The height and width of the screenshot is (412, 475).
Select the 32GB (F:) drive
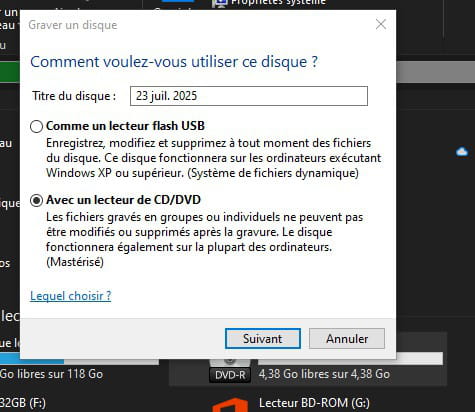23,403
